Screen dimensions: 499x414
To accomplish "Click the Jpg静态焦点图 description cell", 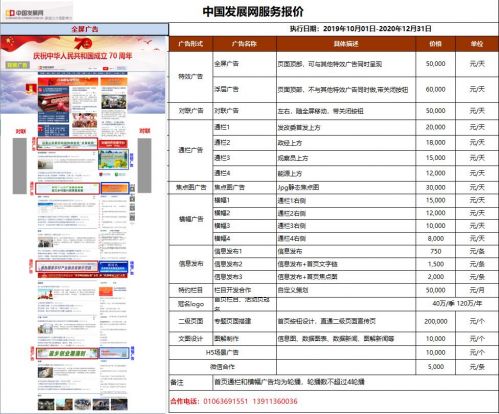I will pos(346,187).
